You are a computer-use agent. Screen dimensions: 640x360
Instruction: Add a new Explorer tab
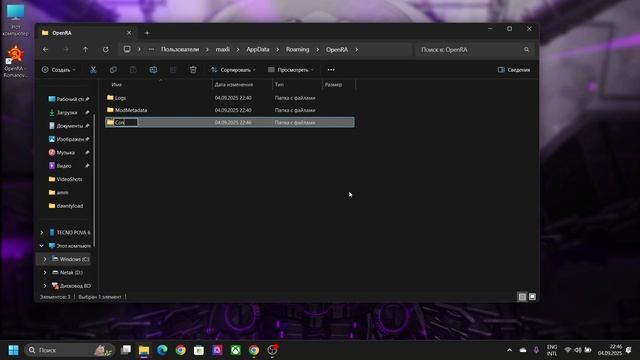pos(147,33)
